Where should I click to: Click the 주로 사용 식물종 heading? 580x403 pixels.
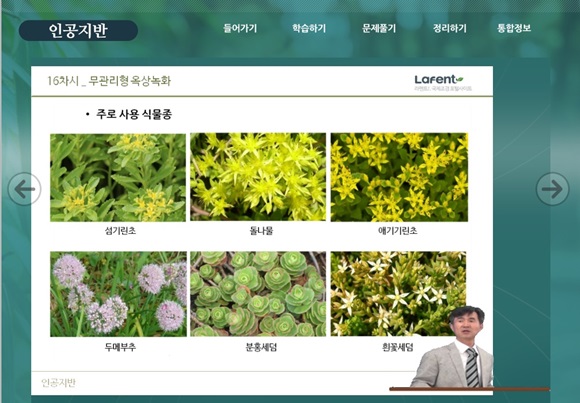[x=134, y=114]
